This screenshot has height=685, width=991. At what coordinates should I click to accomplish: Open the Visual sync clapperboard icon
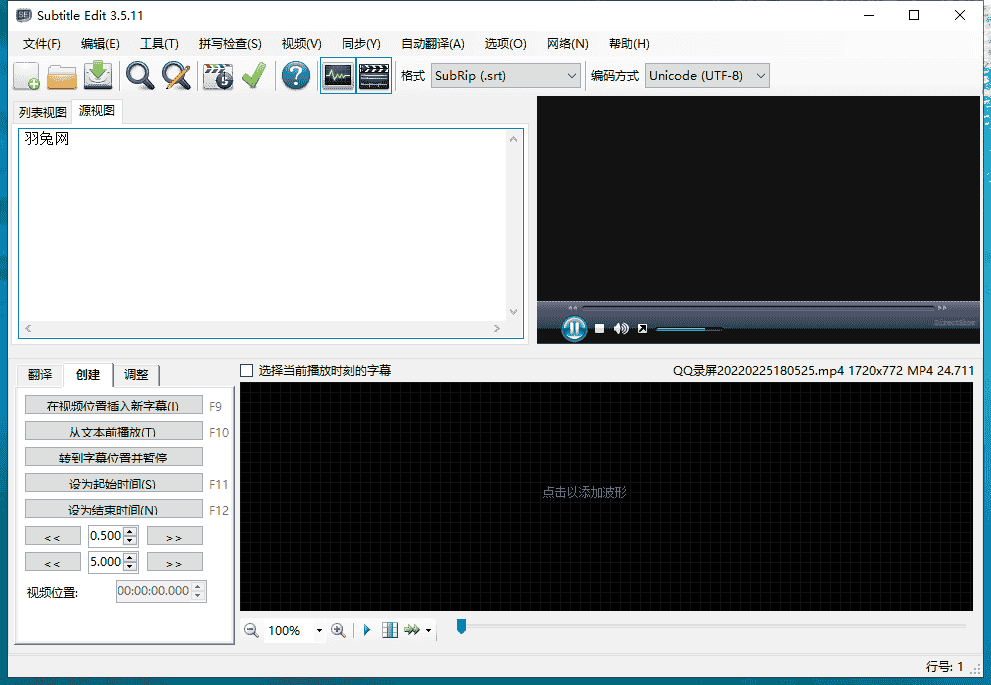tap(218, 76)
